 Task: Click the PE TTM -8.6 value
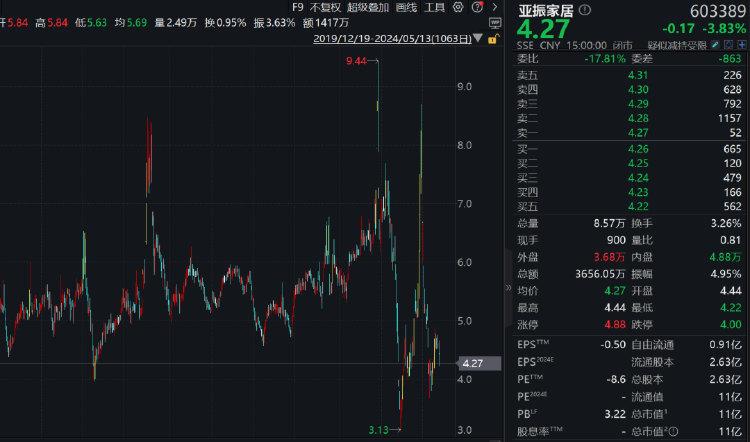[616, 379]
